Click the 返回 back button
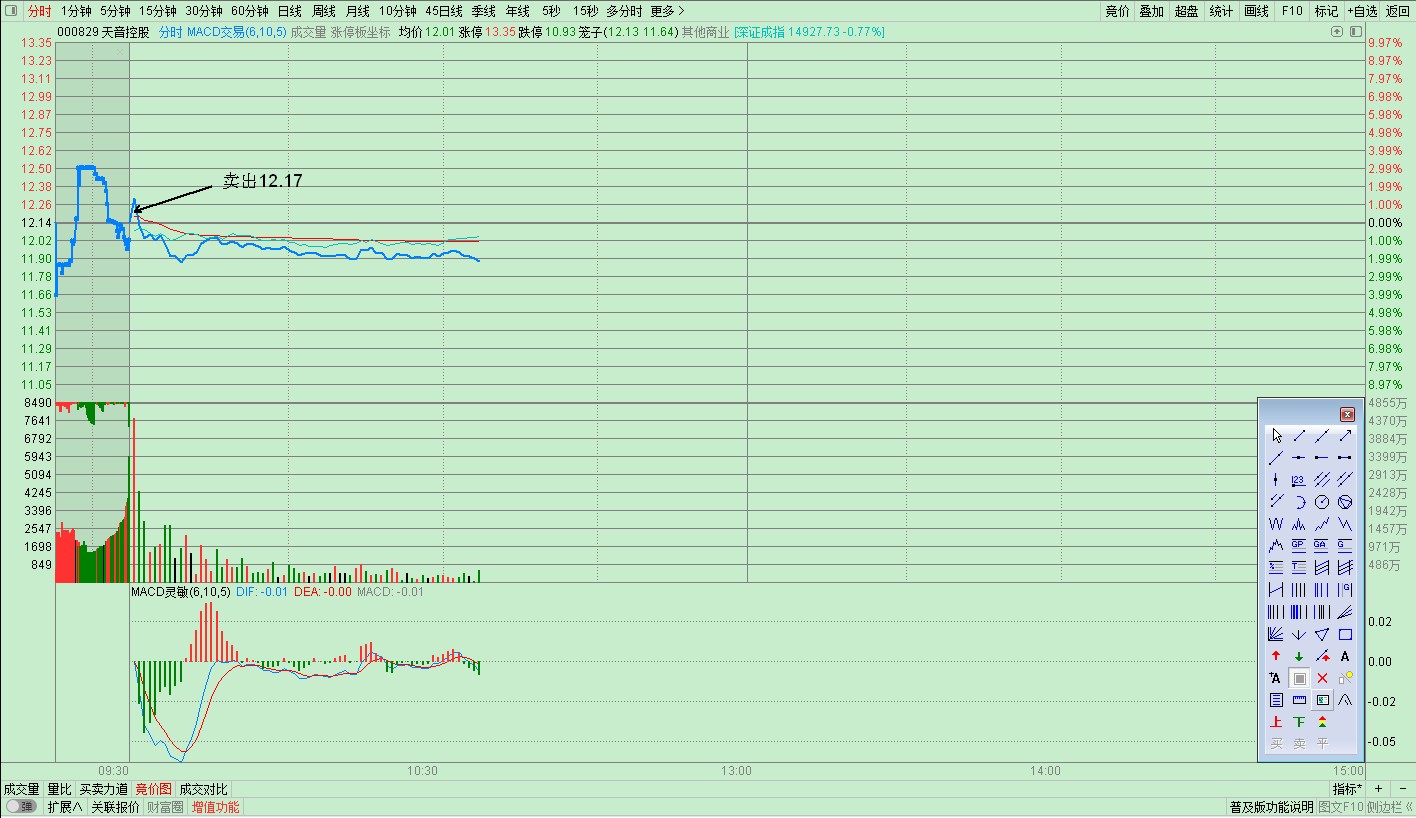The height and width of the screenshot is (818, 1416). tap(1398, 11)
